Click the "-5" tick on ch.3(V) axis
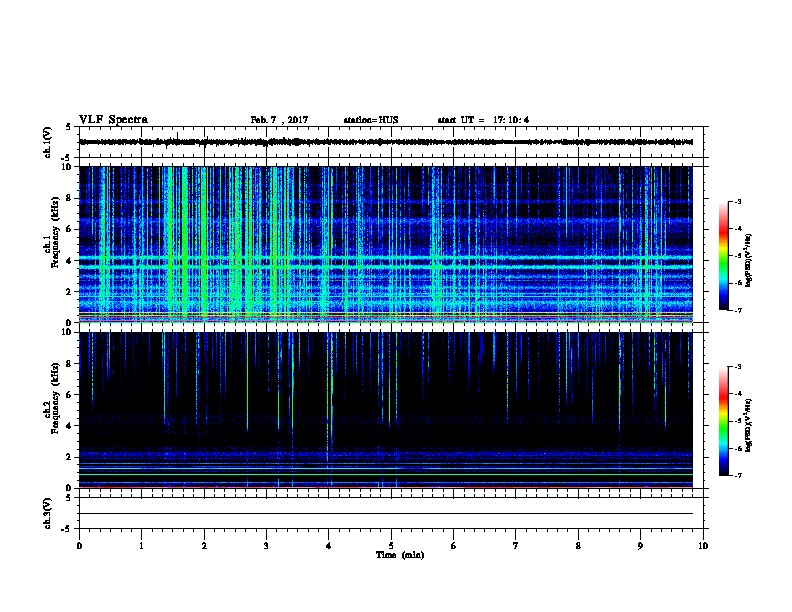 (67, 529)
